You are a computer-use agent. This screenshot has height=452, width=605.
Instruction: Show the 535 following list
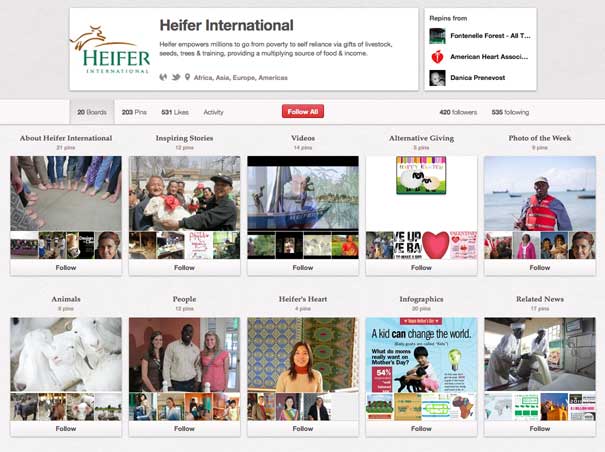510,112
